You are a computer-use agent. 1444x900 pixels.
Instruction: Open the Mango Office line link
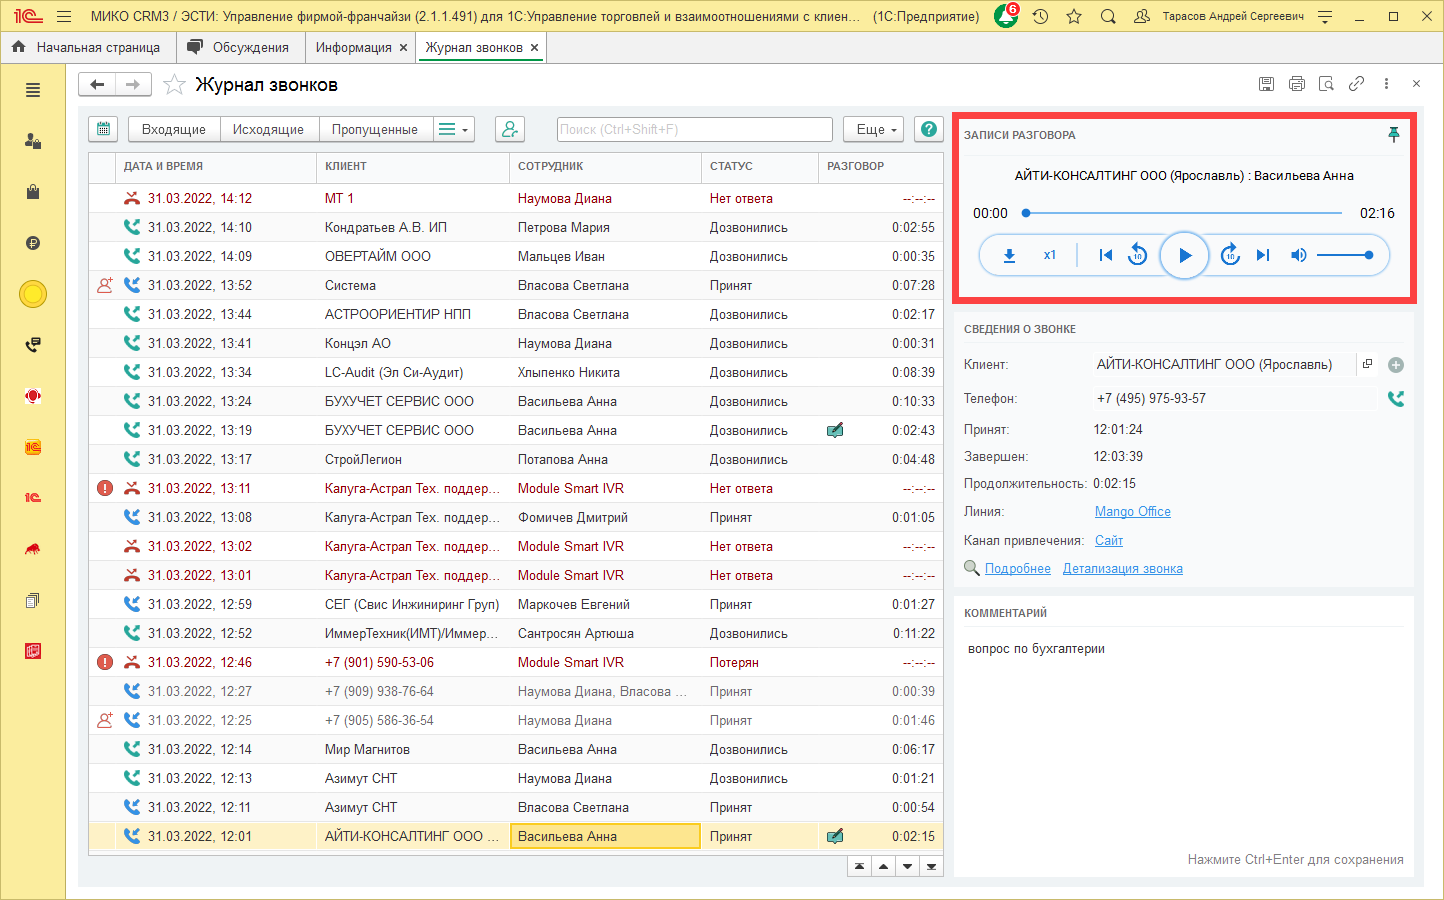tap(1132, 511)
